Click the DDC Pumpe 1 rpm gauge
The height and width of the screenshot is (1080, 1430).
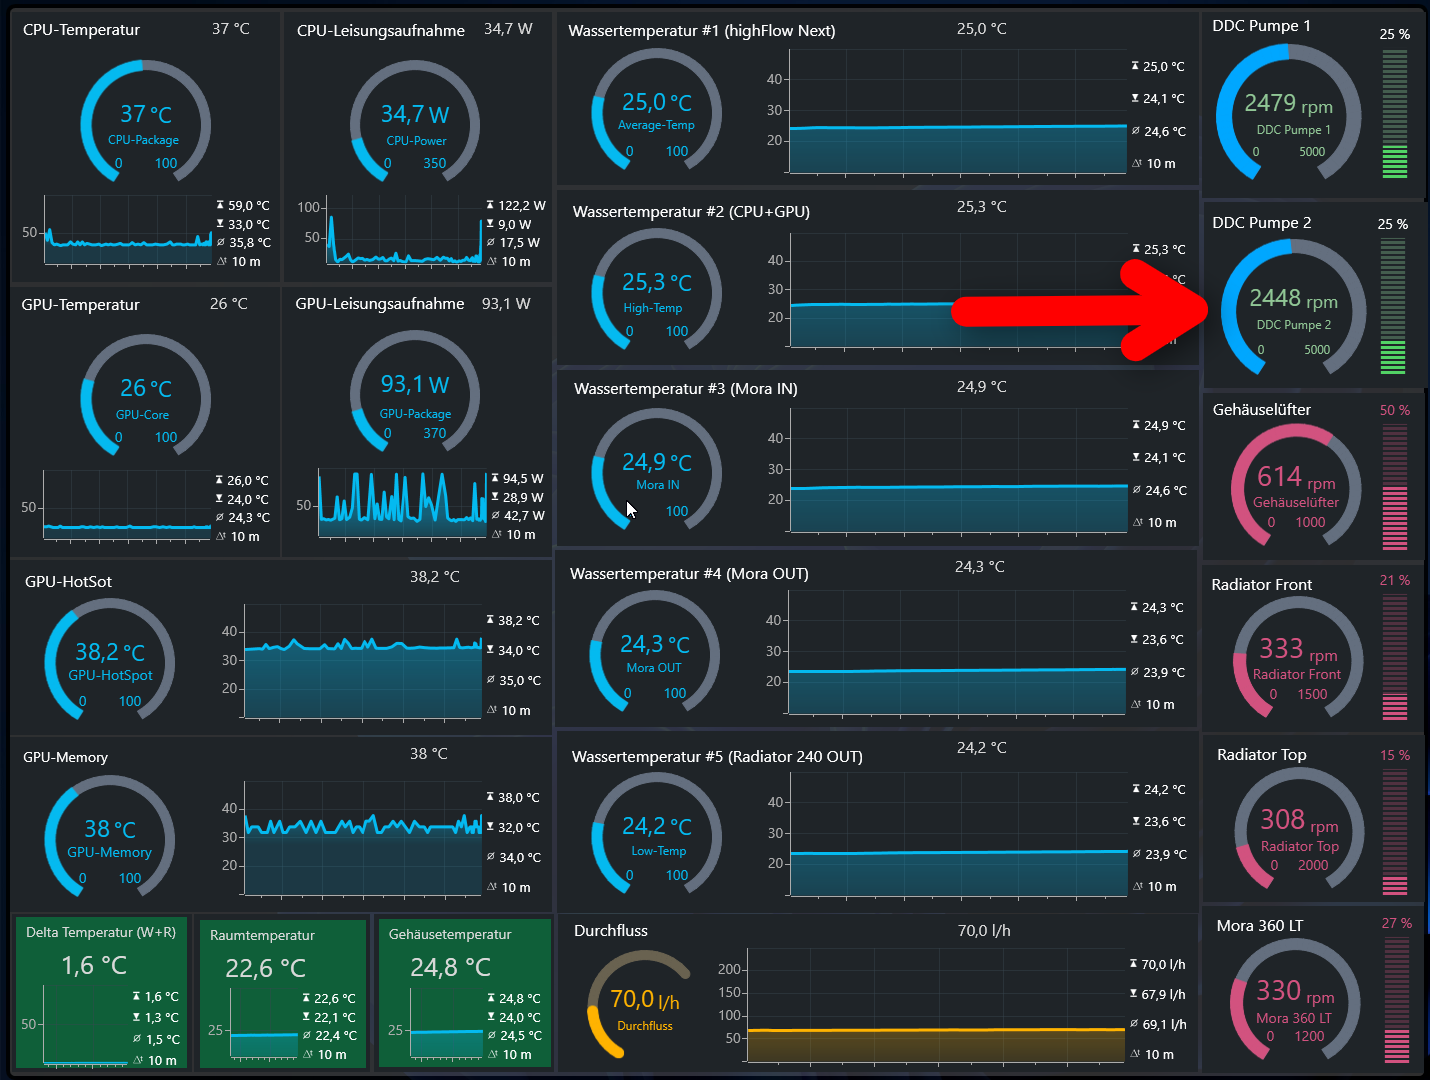click(x=1288, y=113)
